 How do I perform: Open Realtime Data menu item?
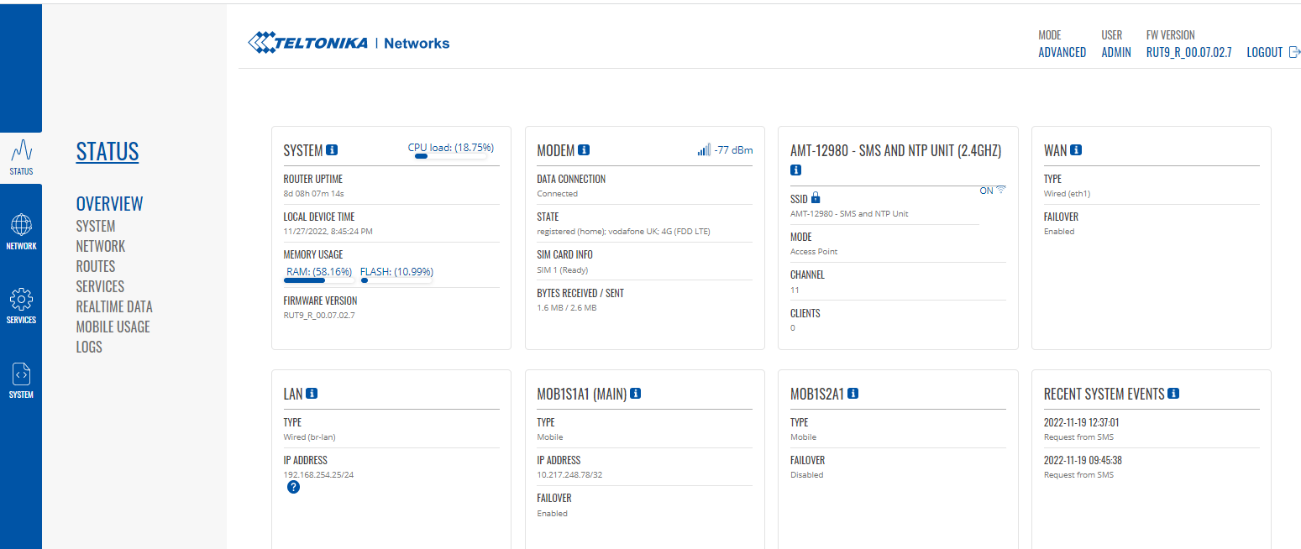(114, 307)
